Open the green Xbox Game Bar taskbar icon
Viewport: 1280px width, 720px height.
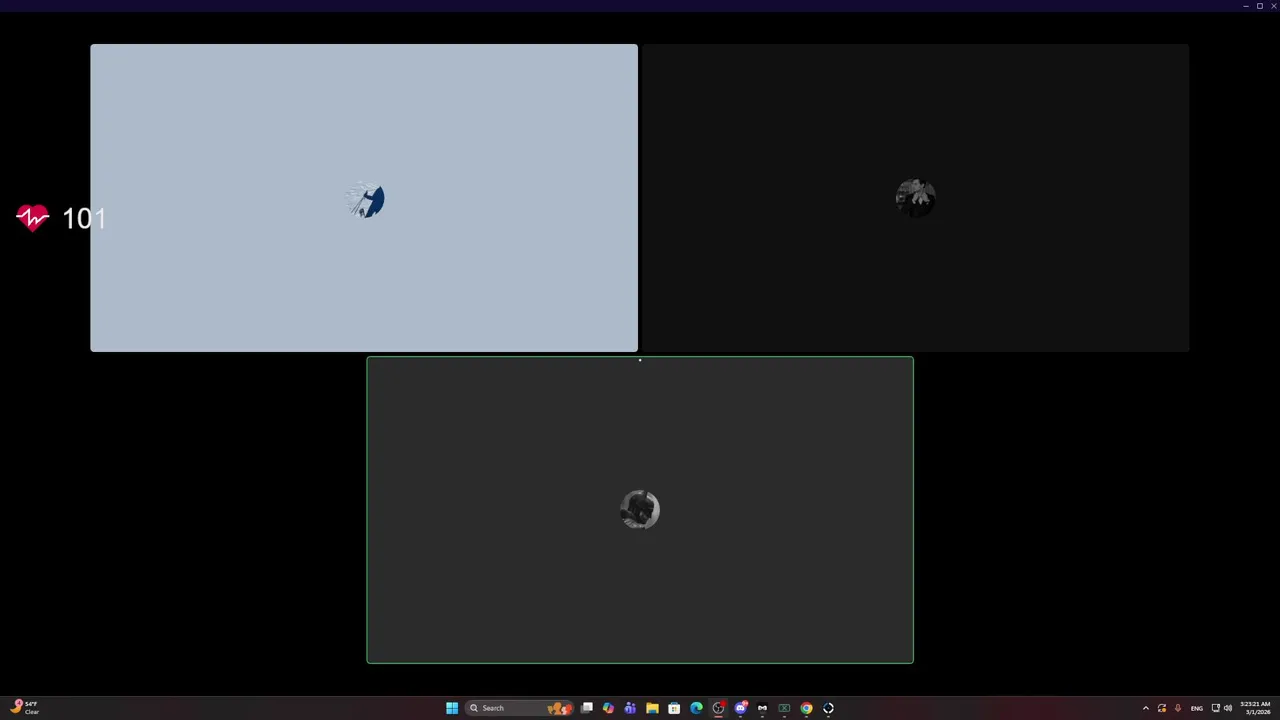(x=784, y=708)
